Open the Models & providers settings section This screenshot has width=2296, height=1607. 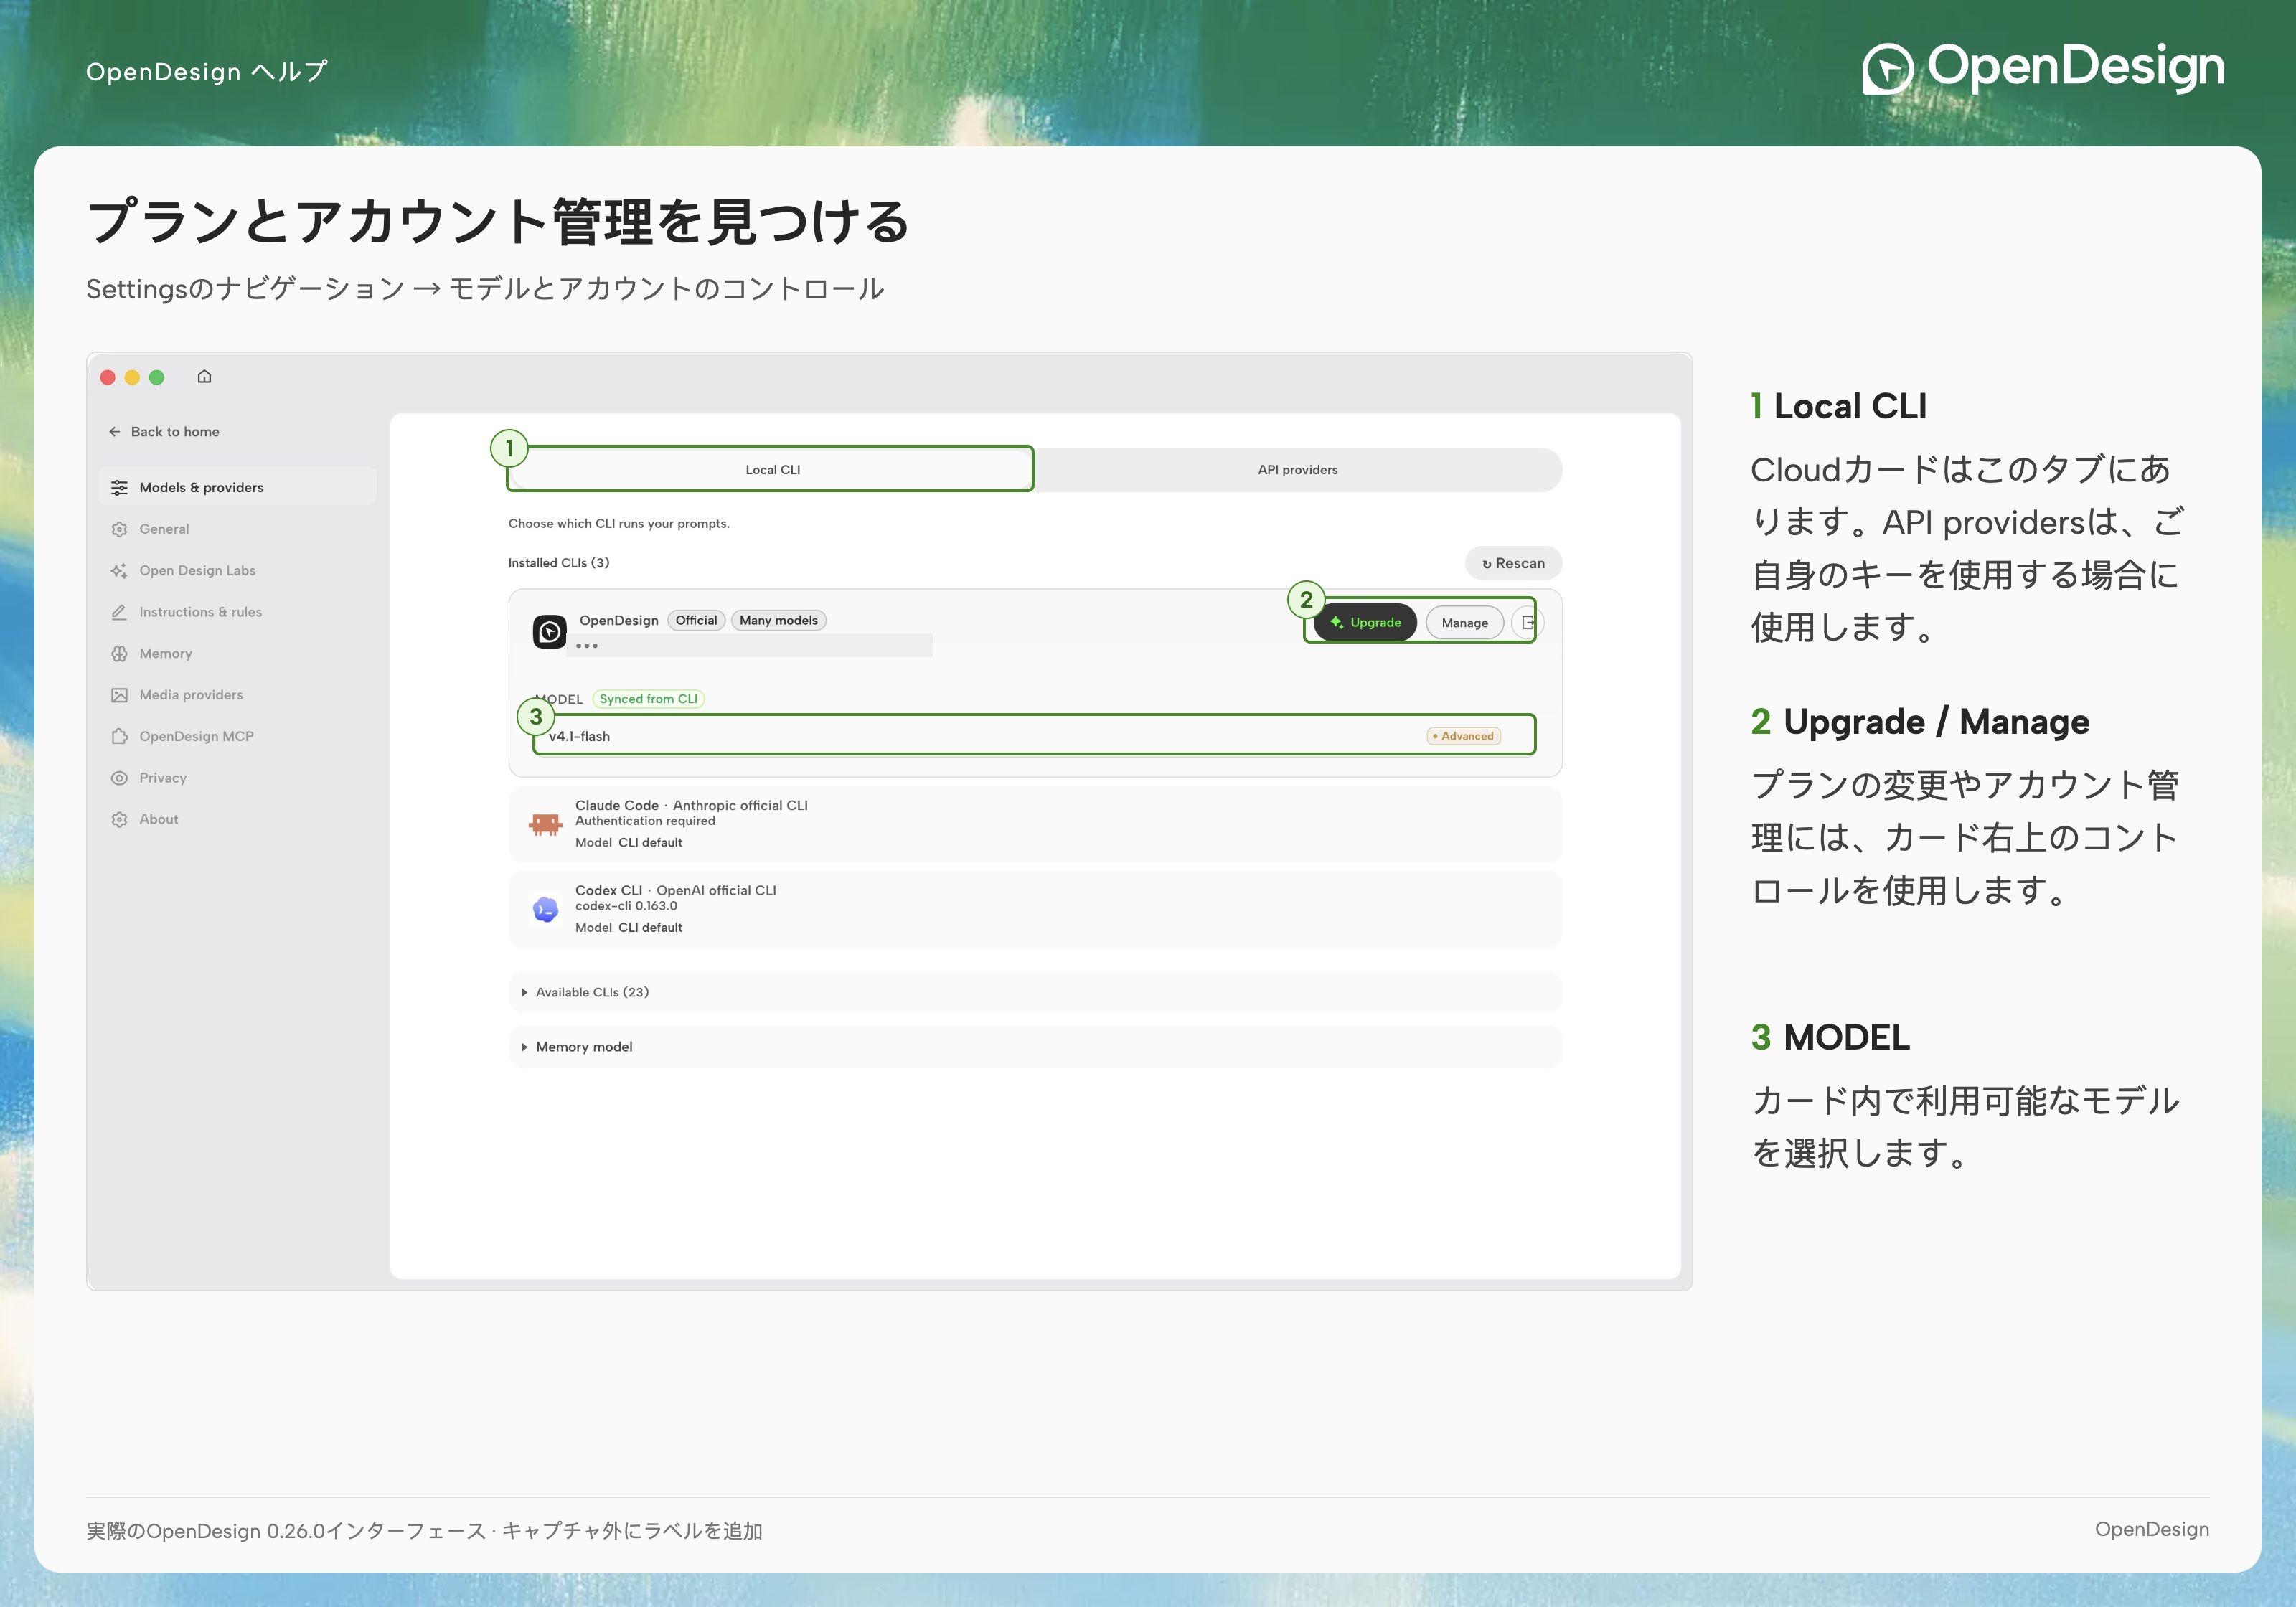[238, 488]
